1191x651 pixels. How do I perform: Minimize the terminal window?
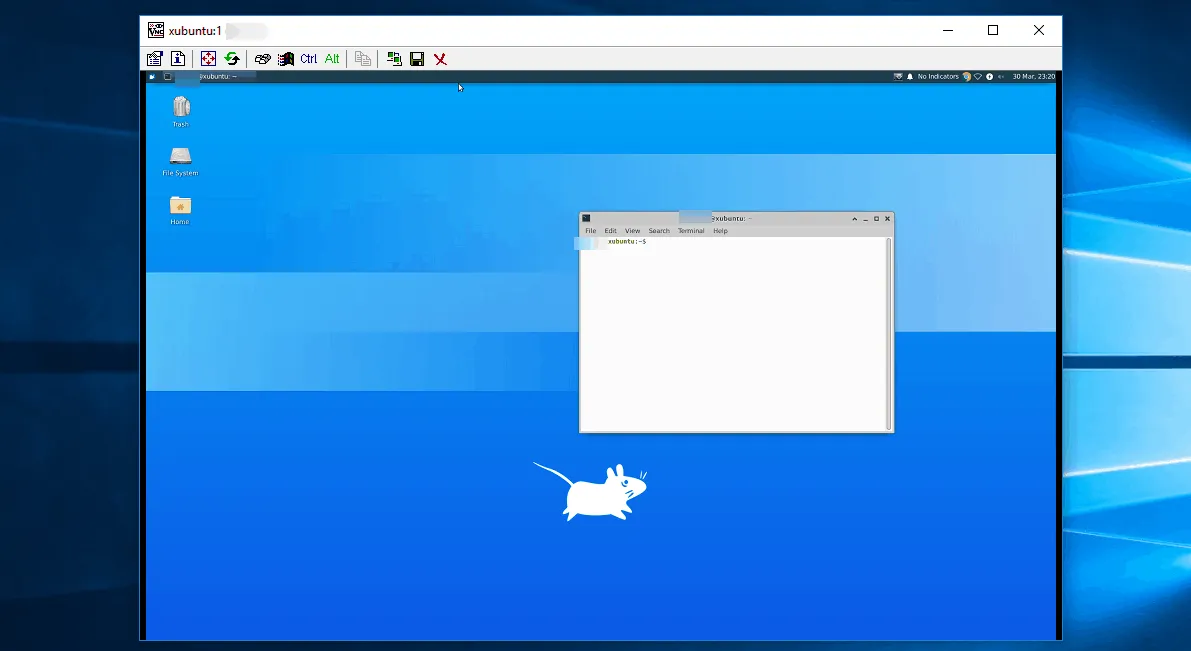(865, 219)
